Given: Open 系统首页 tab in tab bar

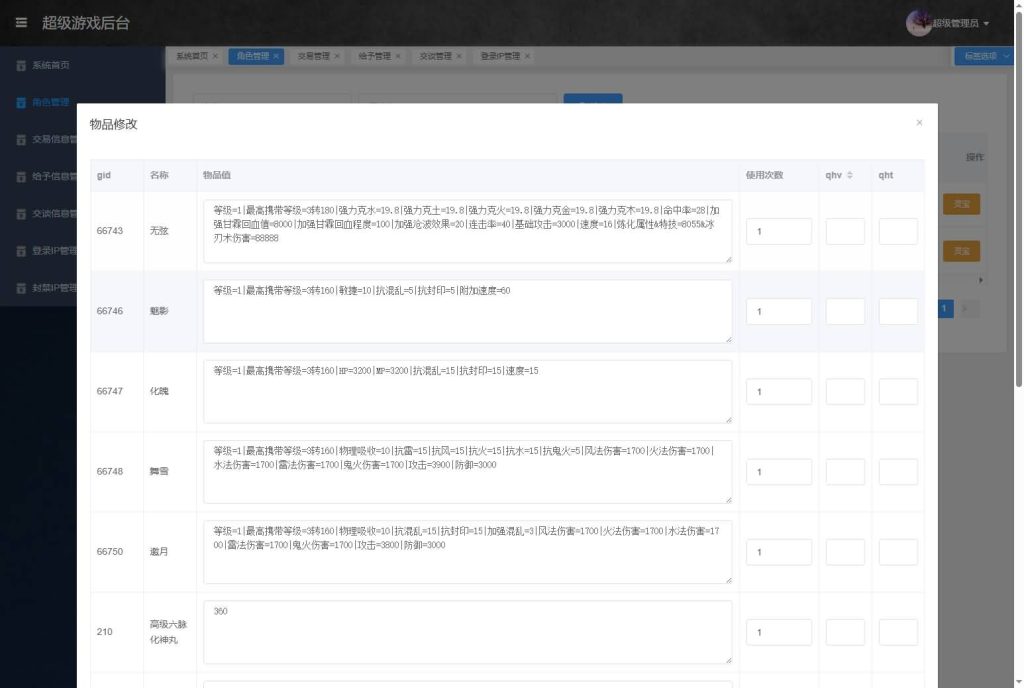Looking at the screenshot, I should [191, 57].
